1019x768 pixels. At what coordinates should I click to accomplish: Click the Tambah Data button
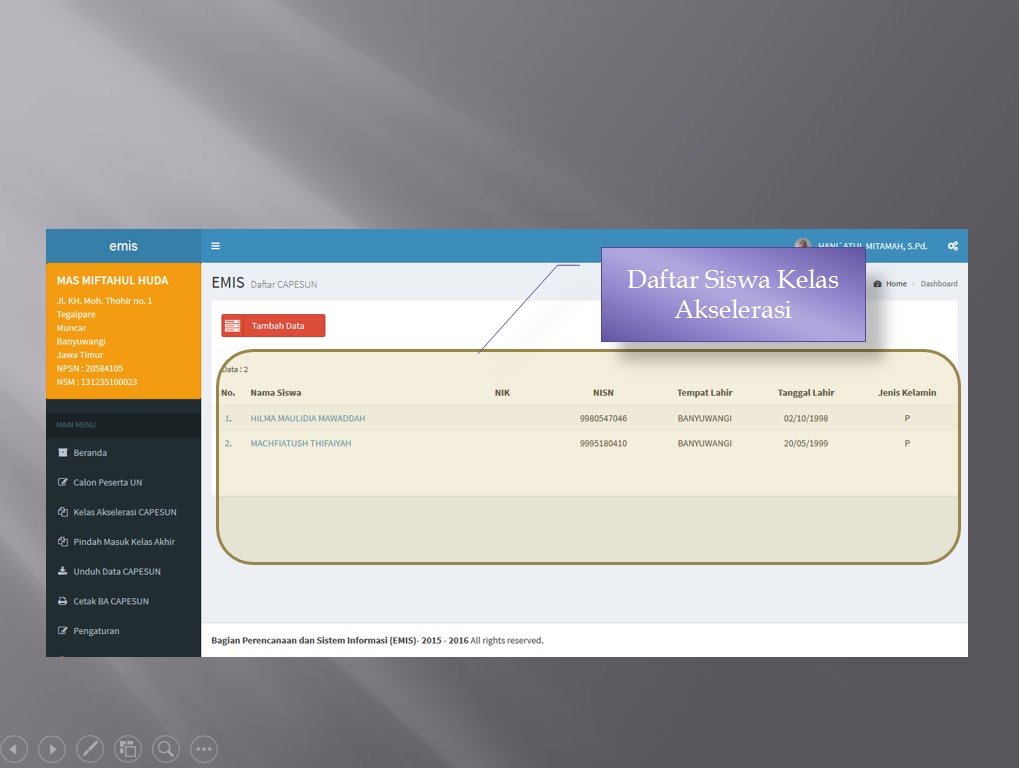(x=273, y=326)
